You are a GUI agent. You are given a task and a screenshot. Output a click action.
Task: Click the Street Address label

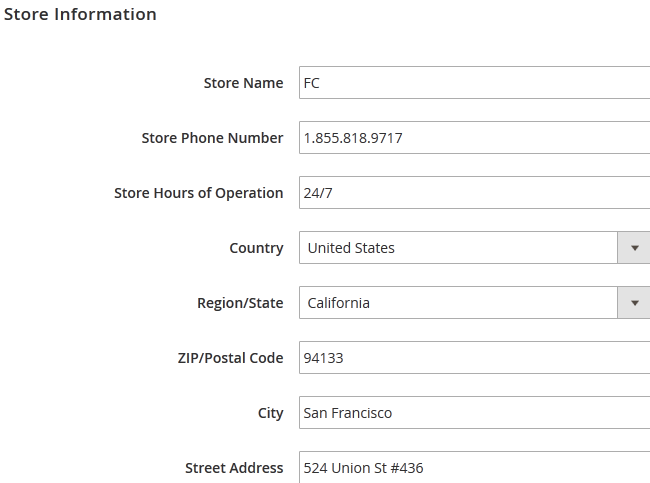(x=234, y=468)
